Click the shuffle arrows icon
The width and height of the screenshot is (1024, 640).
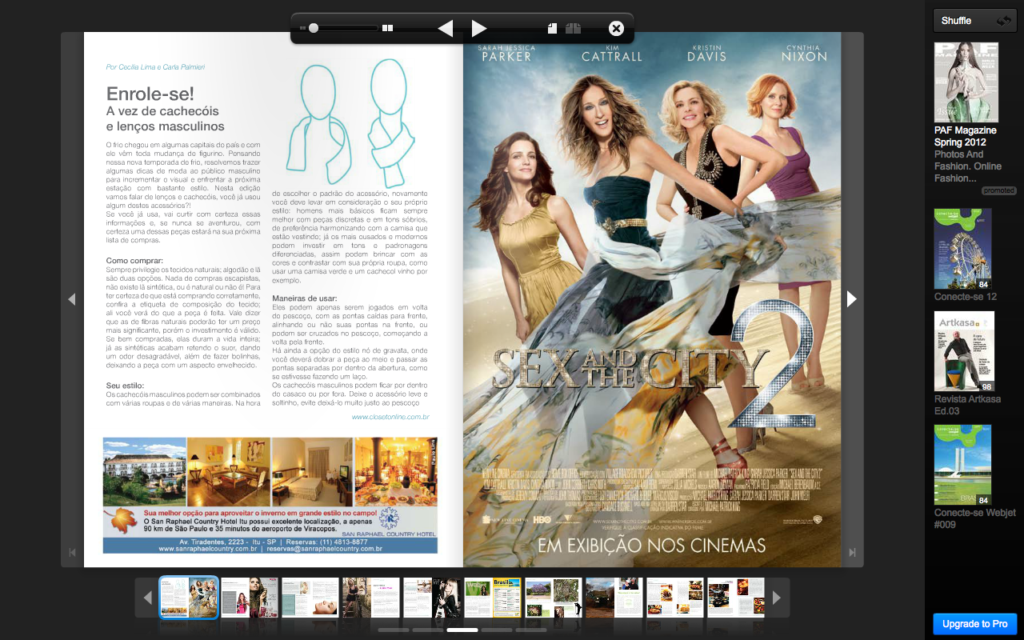point(1003,21)
